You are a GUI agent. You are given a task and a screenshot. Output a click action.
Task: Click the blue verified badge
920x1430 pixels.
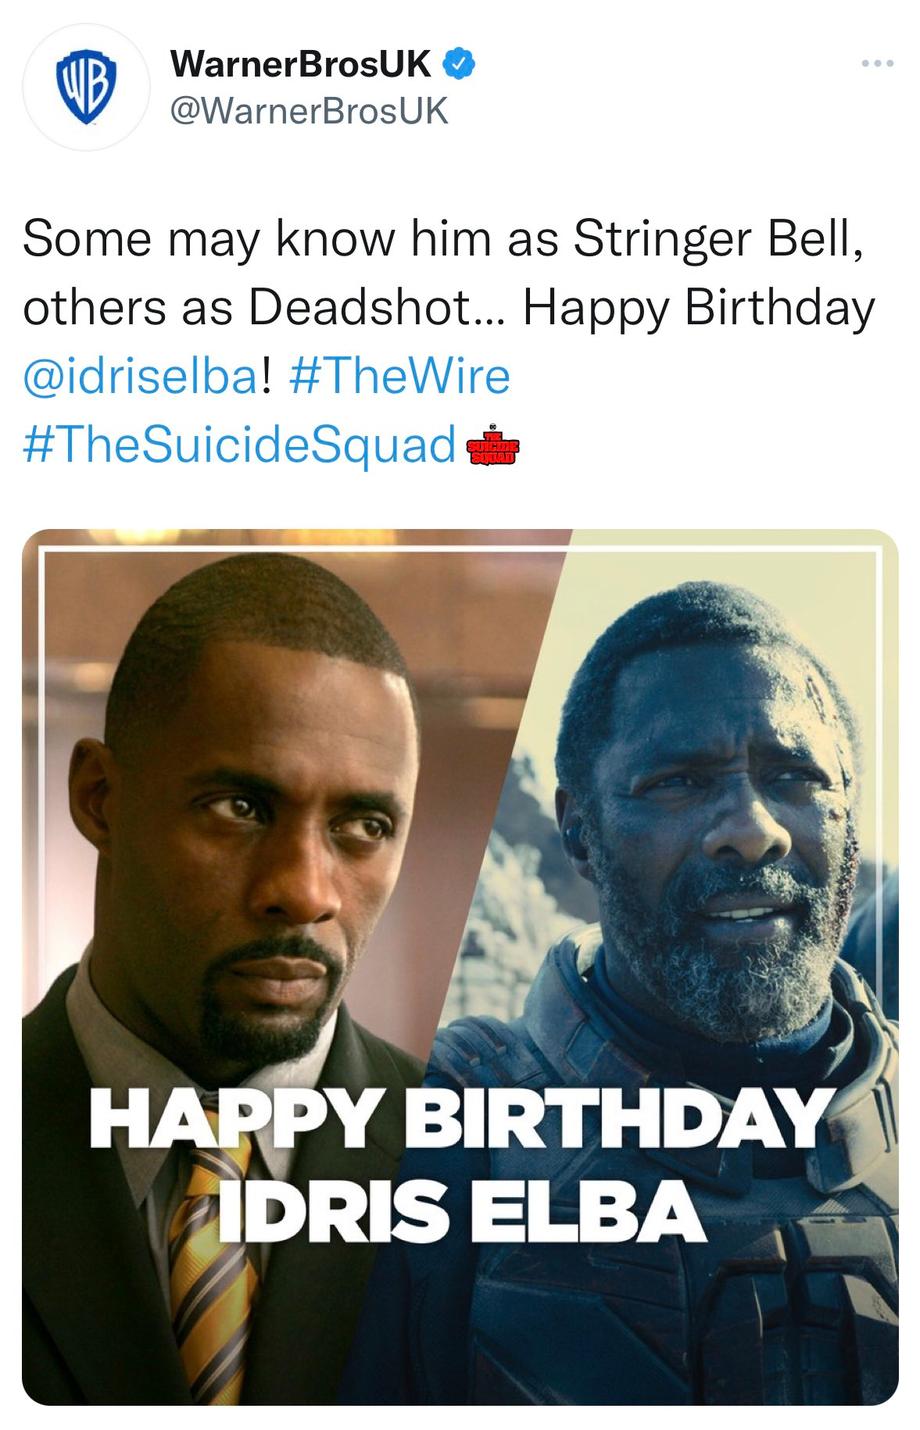coord(458,64)
